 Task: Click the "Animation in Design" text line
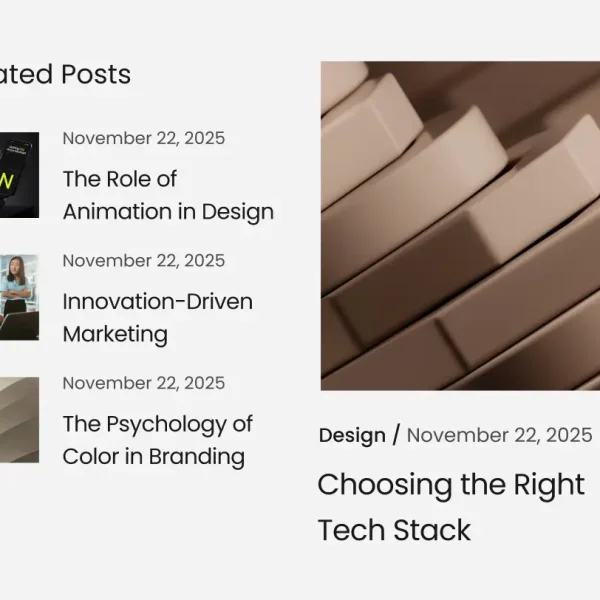coord(167,212)
